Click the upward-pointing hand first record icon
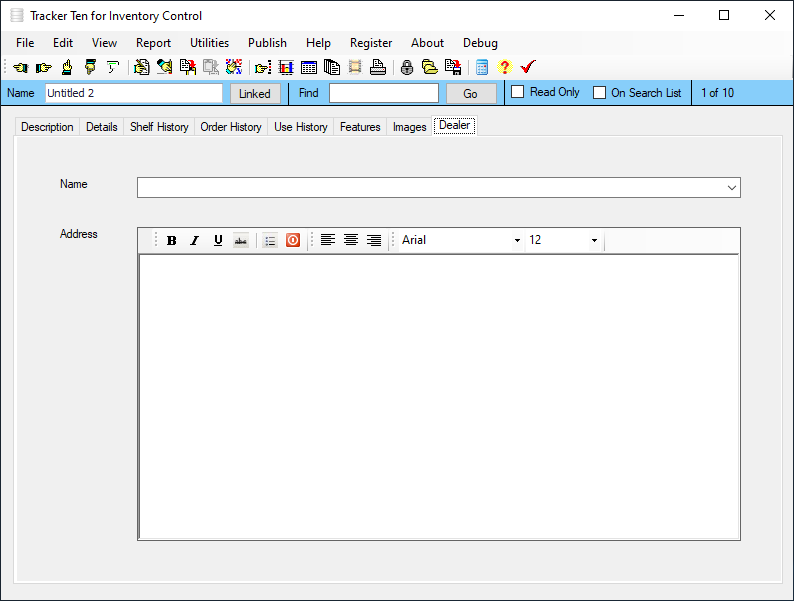 pos(67,67)
